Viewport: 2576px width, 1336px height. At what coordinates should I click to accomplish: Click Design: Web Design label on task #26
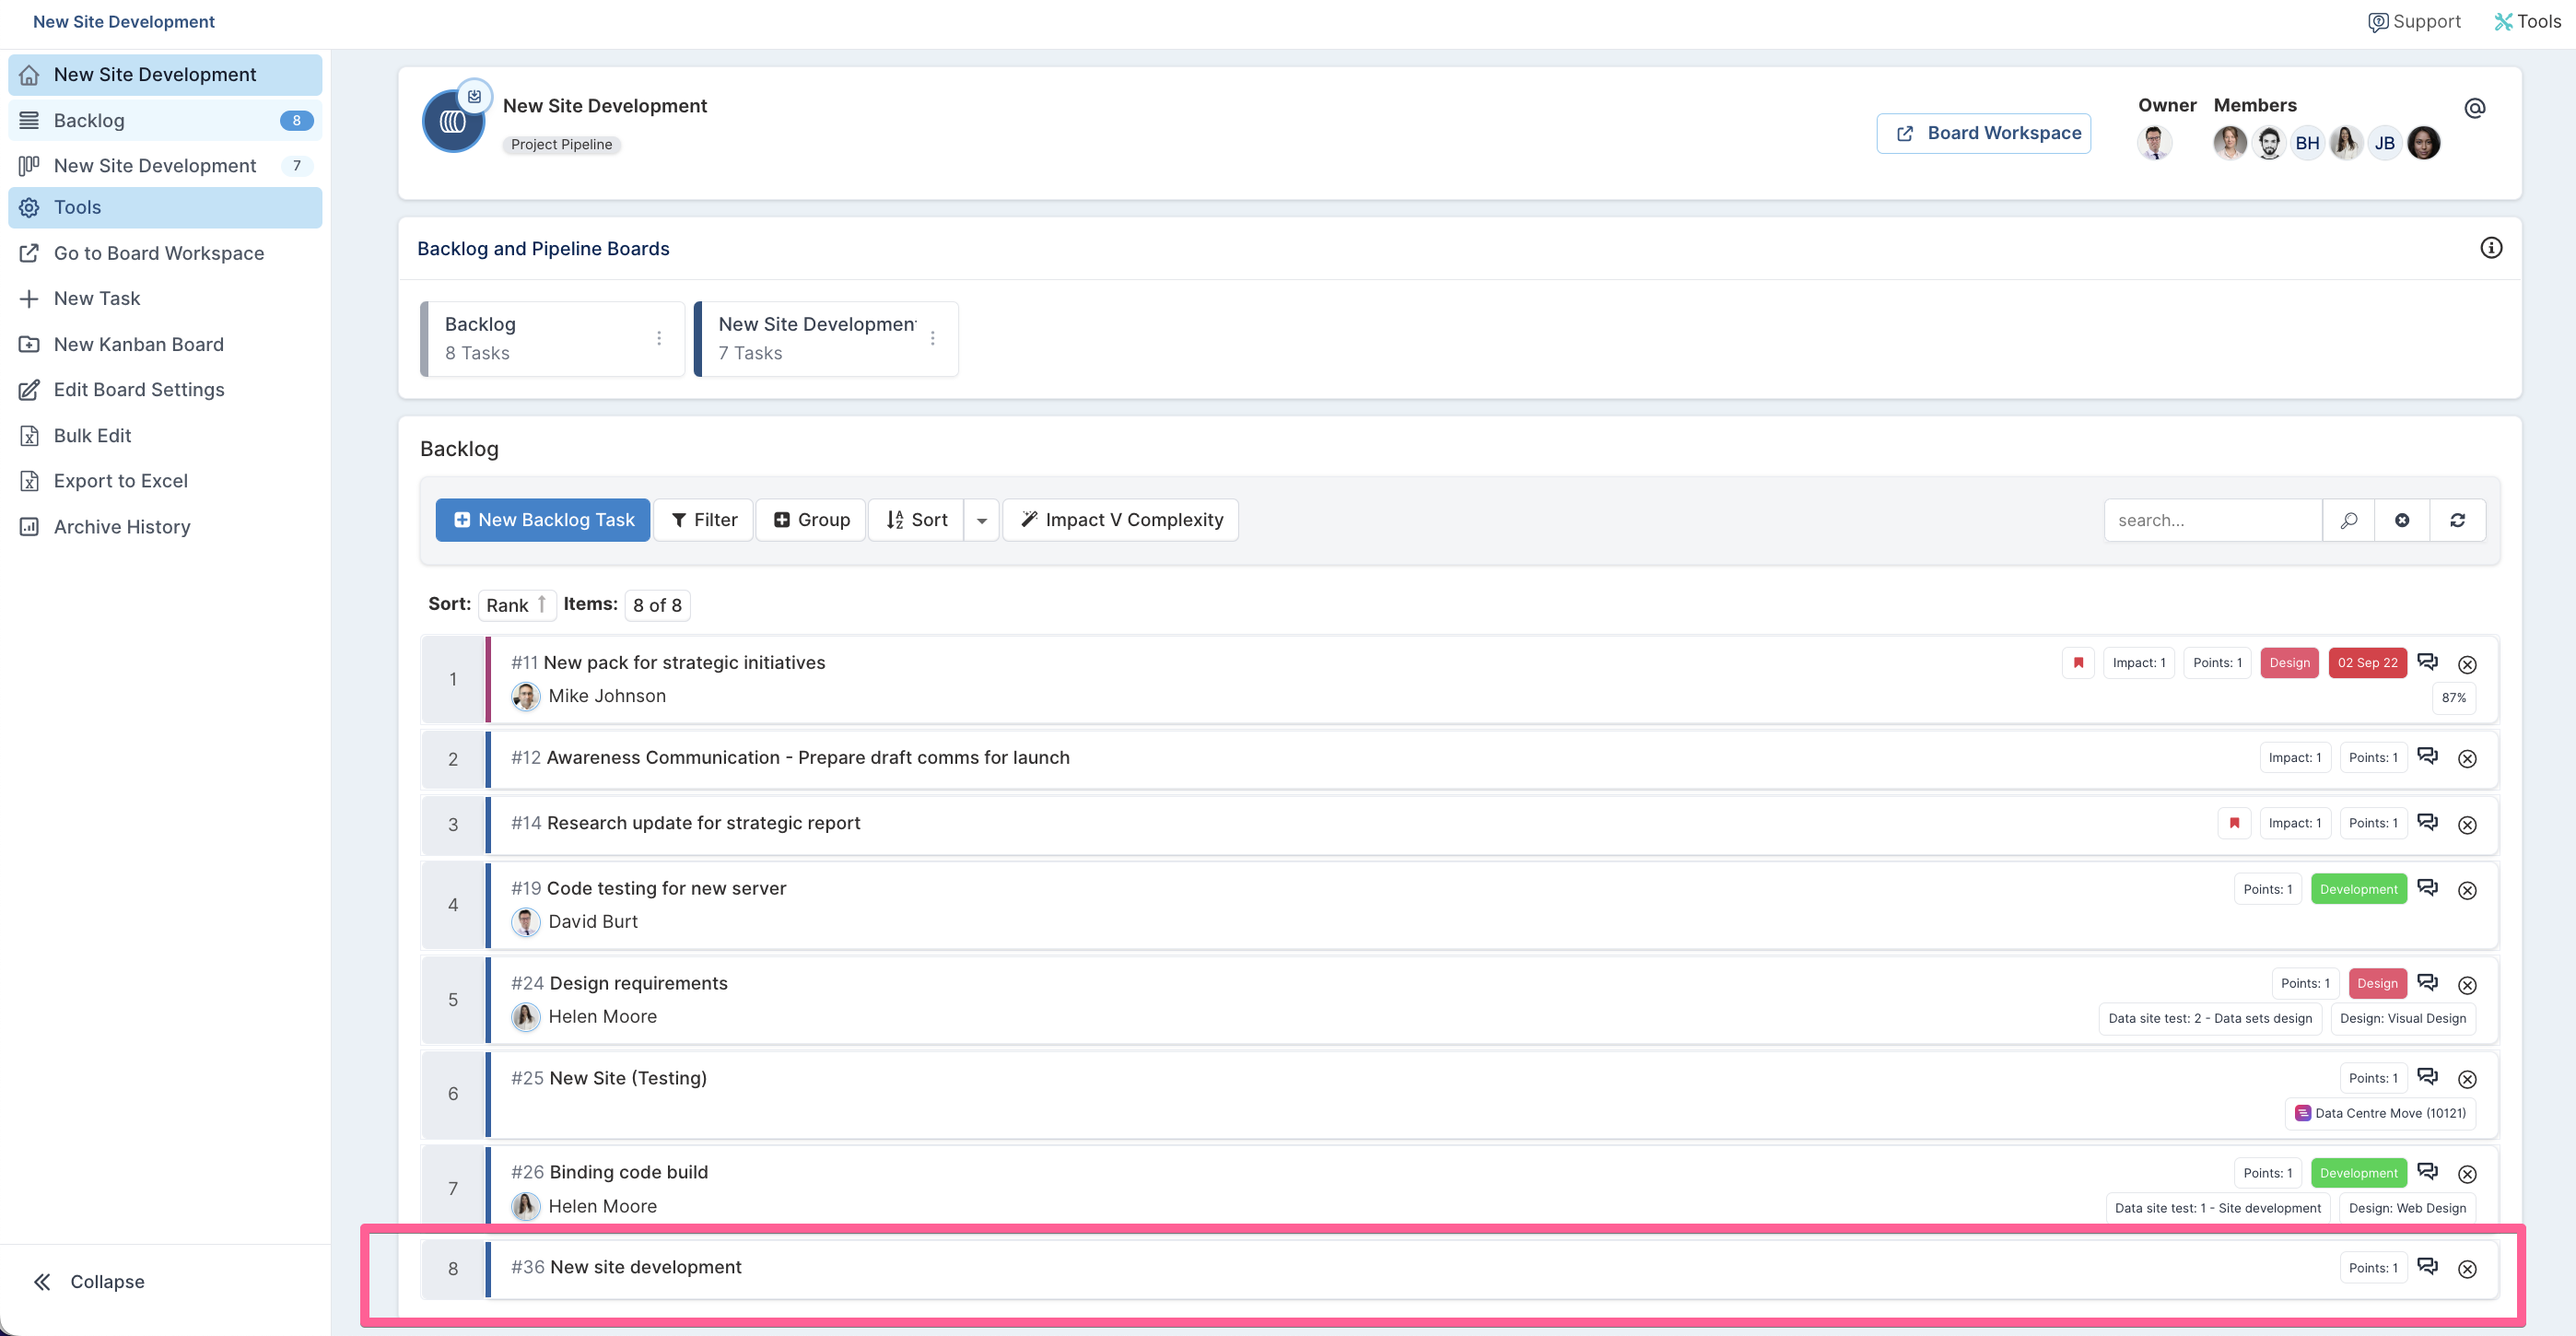2407,1208
